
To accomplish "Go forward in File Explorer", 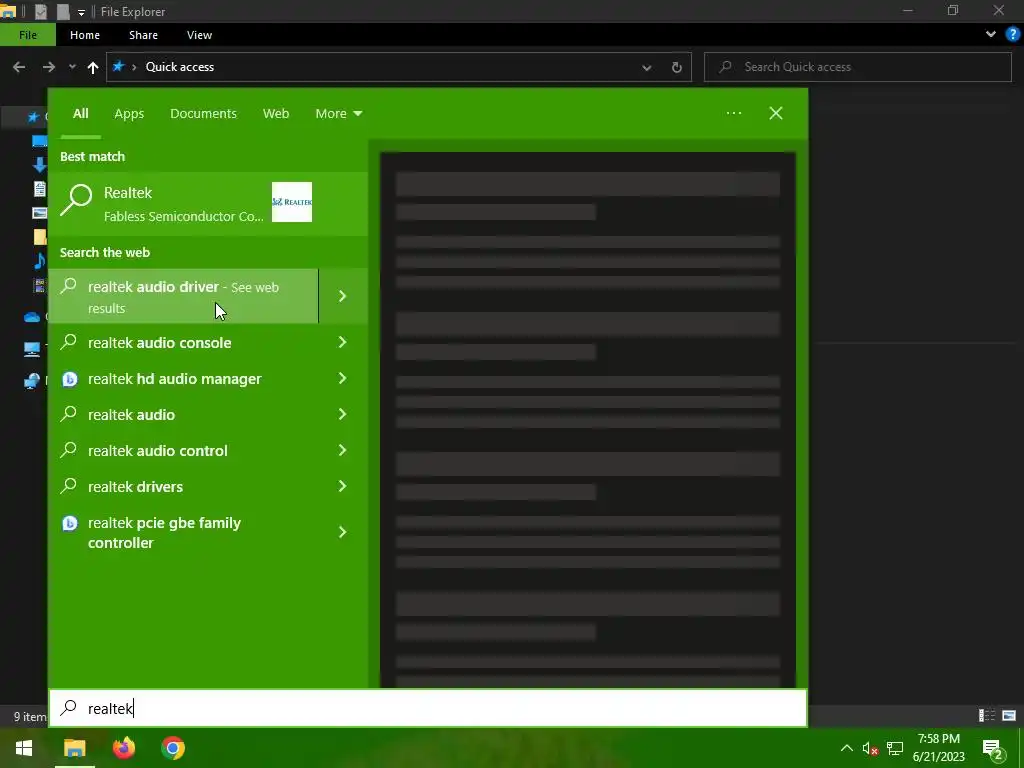I will [x=49, y=67].
